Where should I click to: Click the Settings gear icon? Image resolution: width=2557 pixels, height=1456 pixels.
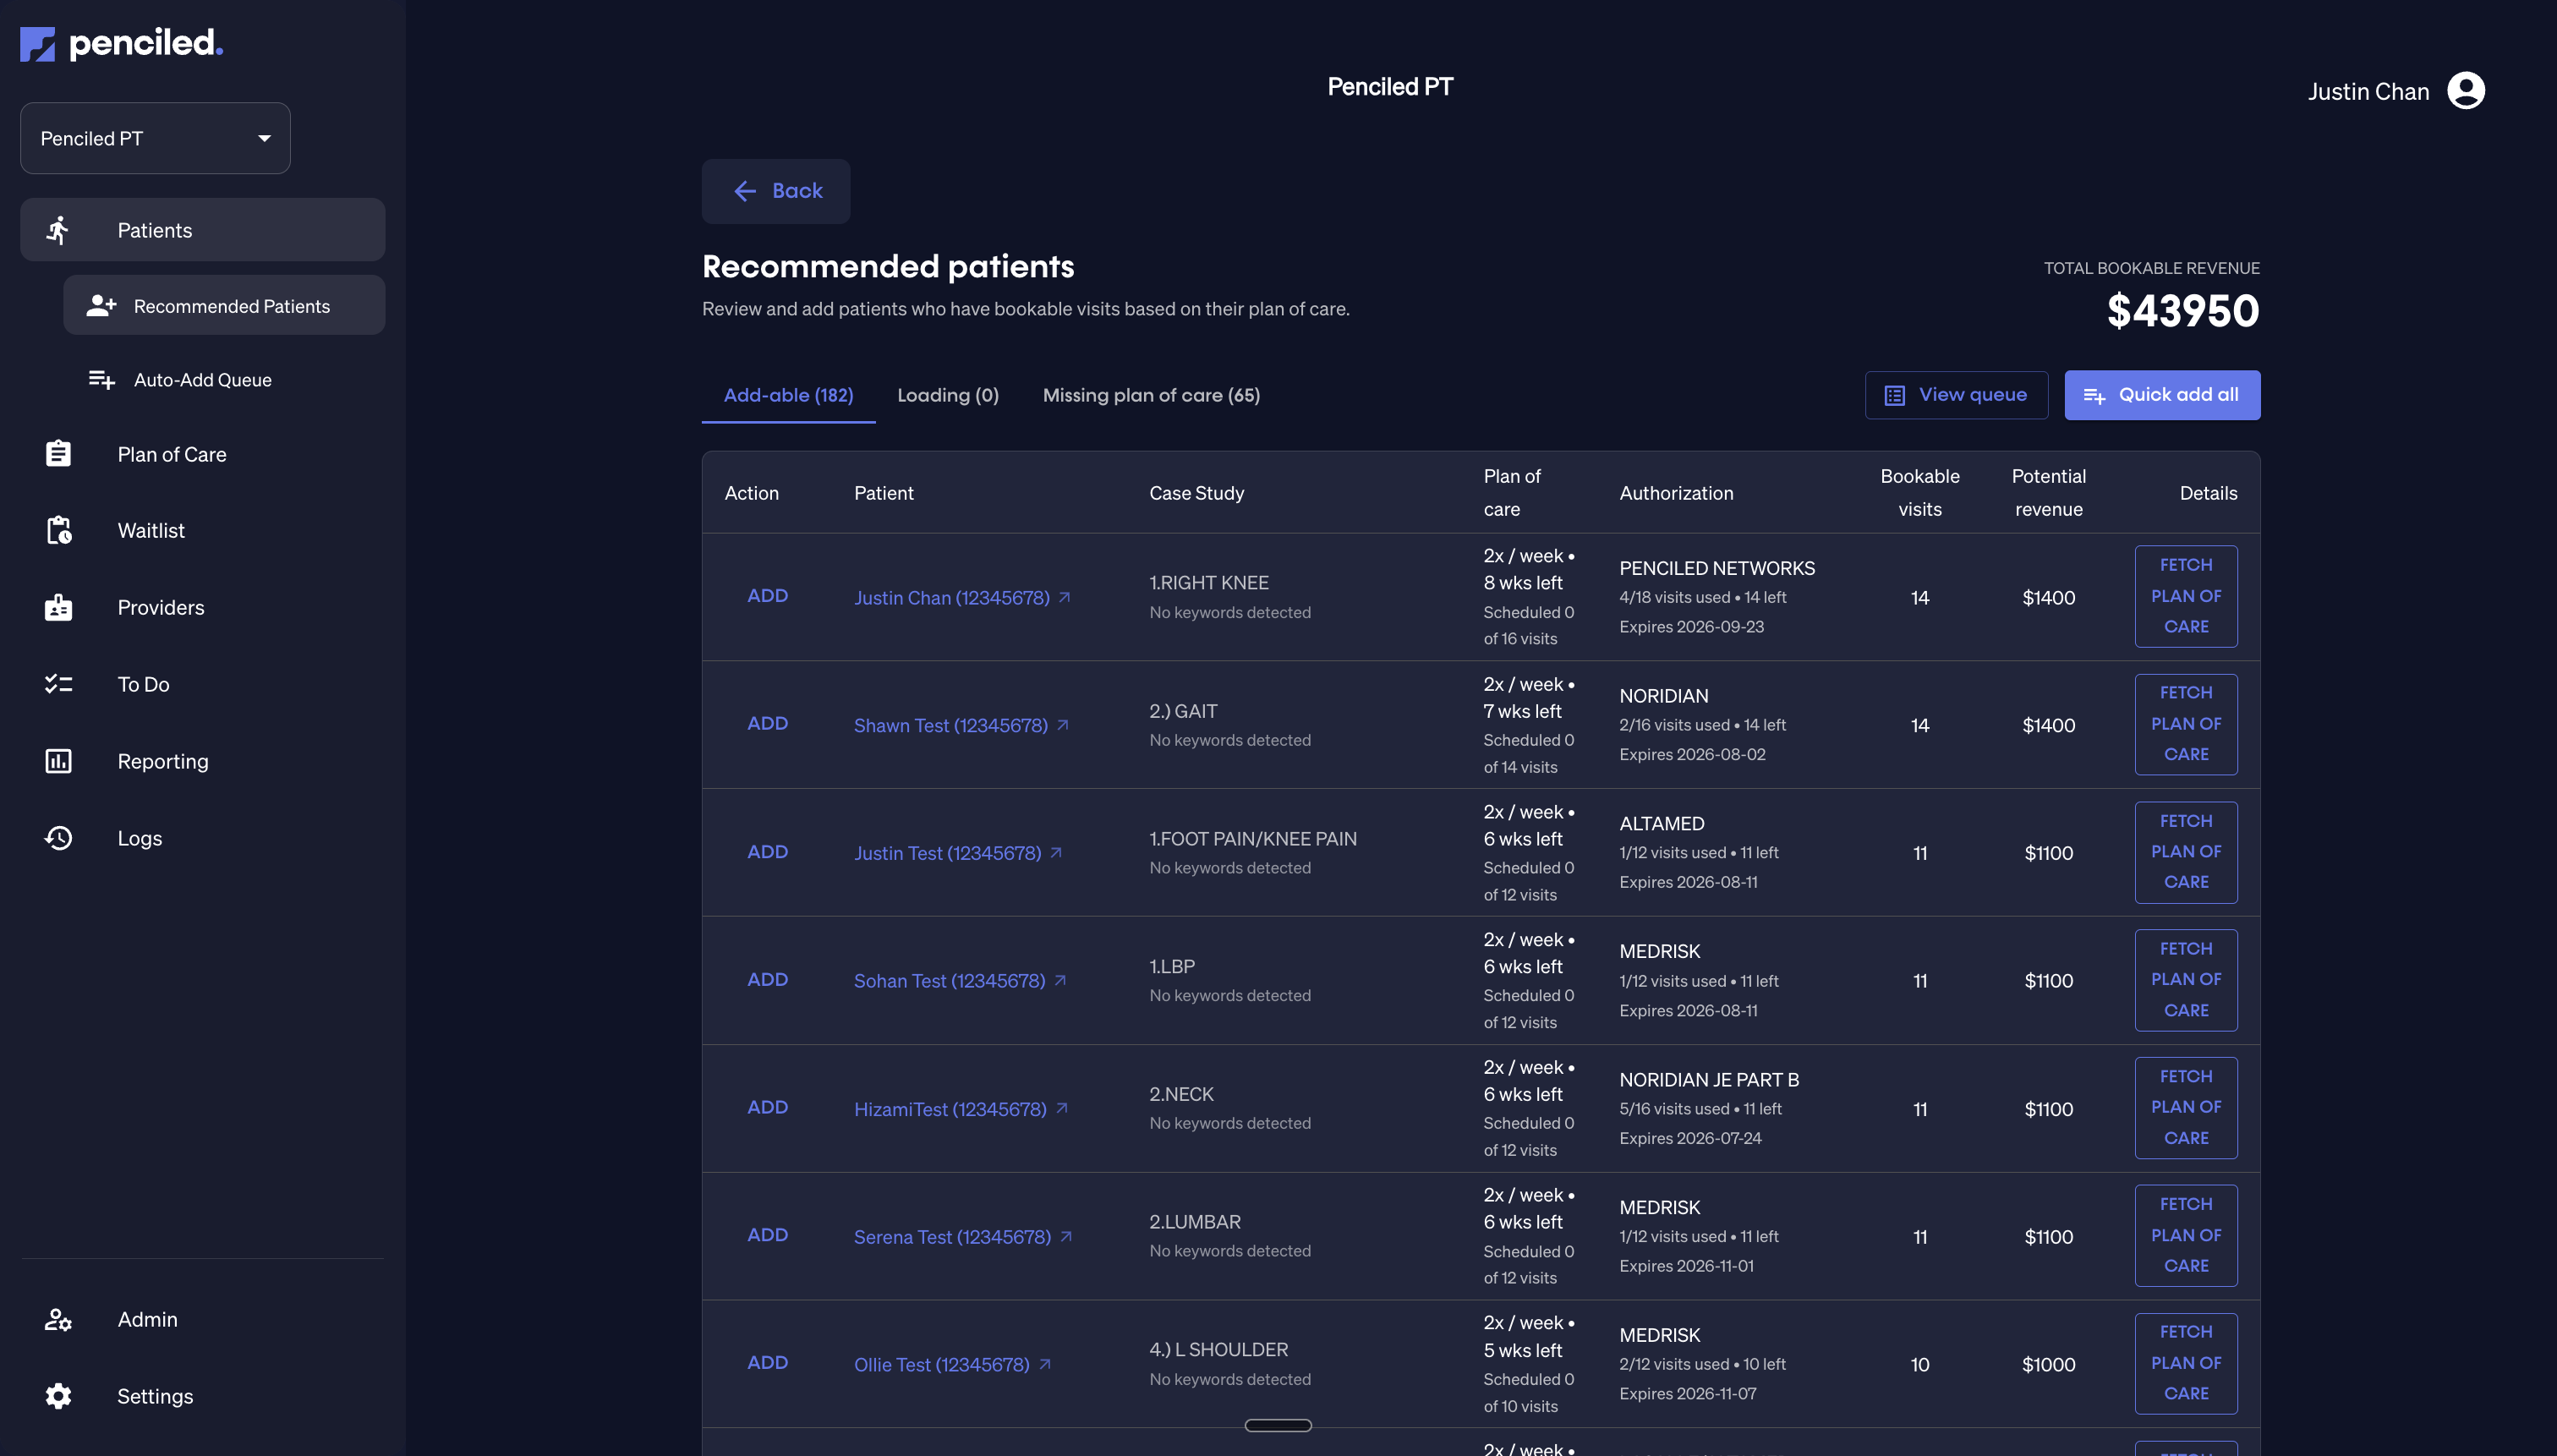click(x=58, y=1396)
